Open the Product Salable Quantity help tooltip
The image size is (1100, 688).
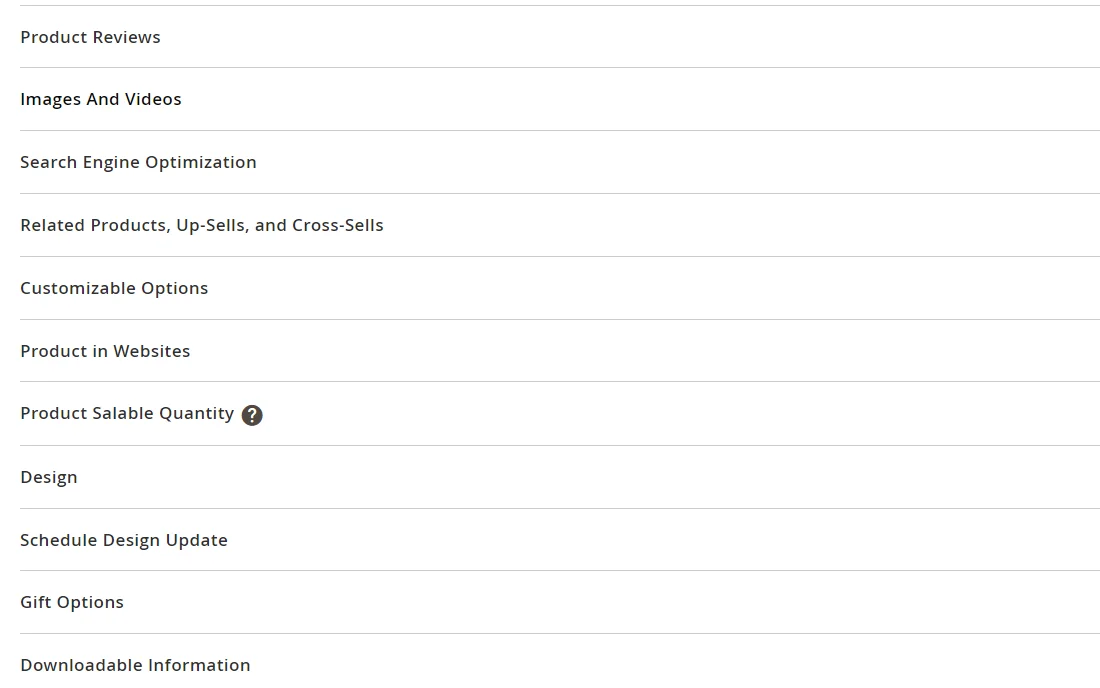pos(252,414)
